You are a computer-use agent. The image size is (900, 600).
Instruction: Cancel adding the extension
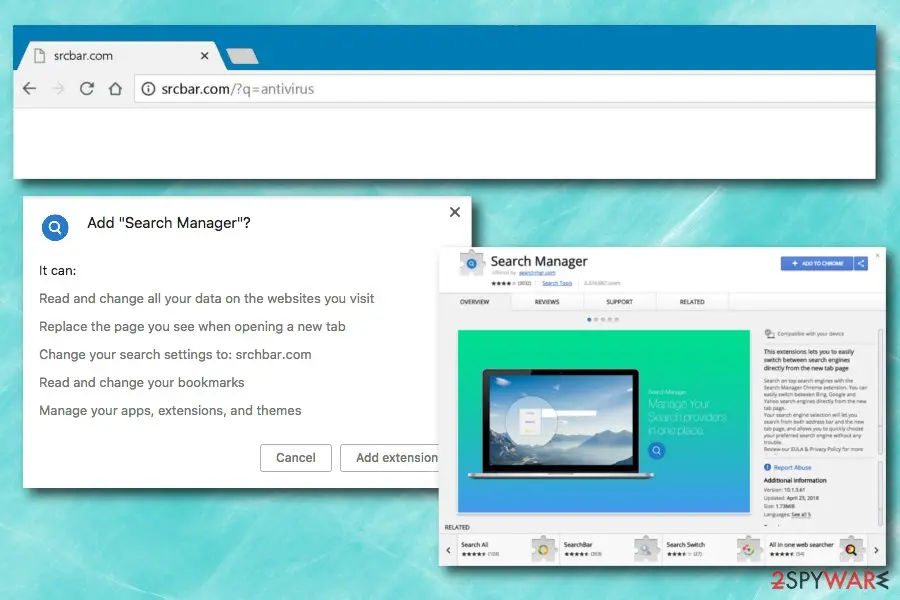click(x=296, y=458)
